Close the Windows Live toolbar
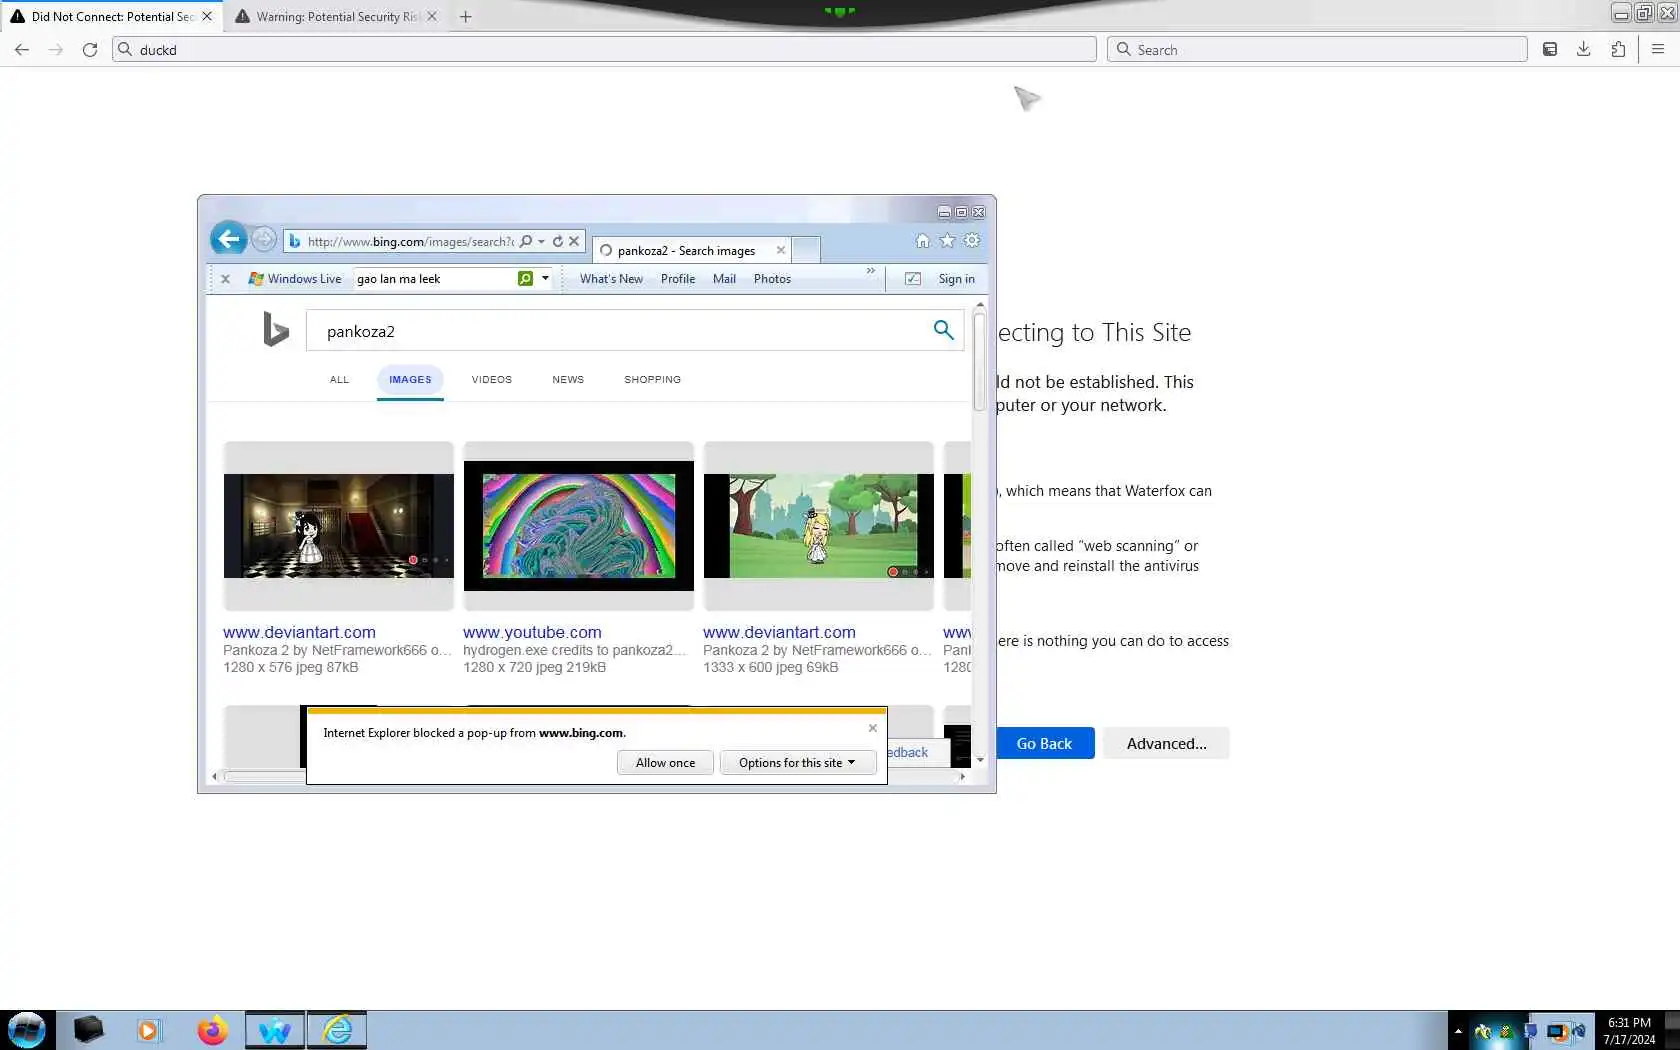The width and height of the screenshot is (1680, 1050). (226, 279)
